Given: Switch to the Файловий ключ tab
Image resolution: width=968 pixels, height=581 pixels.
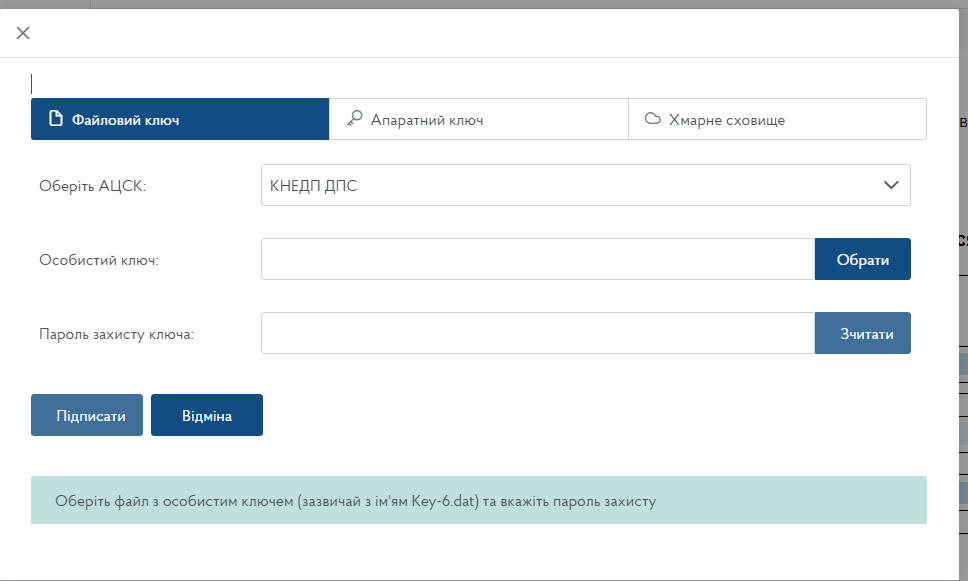Looking at the screenshot, I should point(180,119).
